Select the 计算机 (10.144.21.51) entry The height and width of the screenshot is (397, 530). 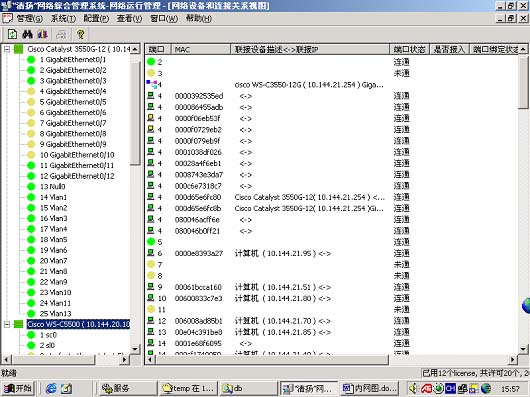(283, 287)
